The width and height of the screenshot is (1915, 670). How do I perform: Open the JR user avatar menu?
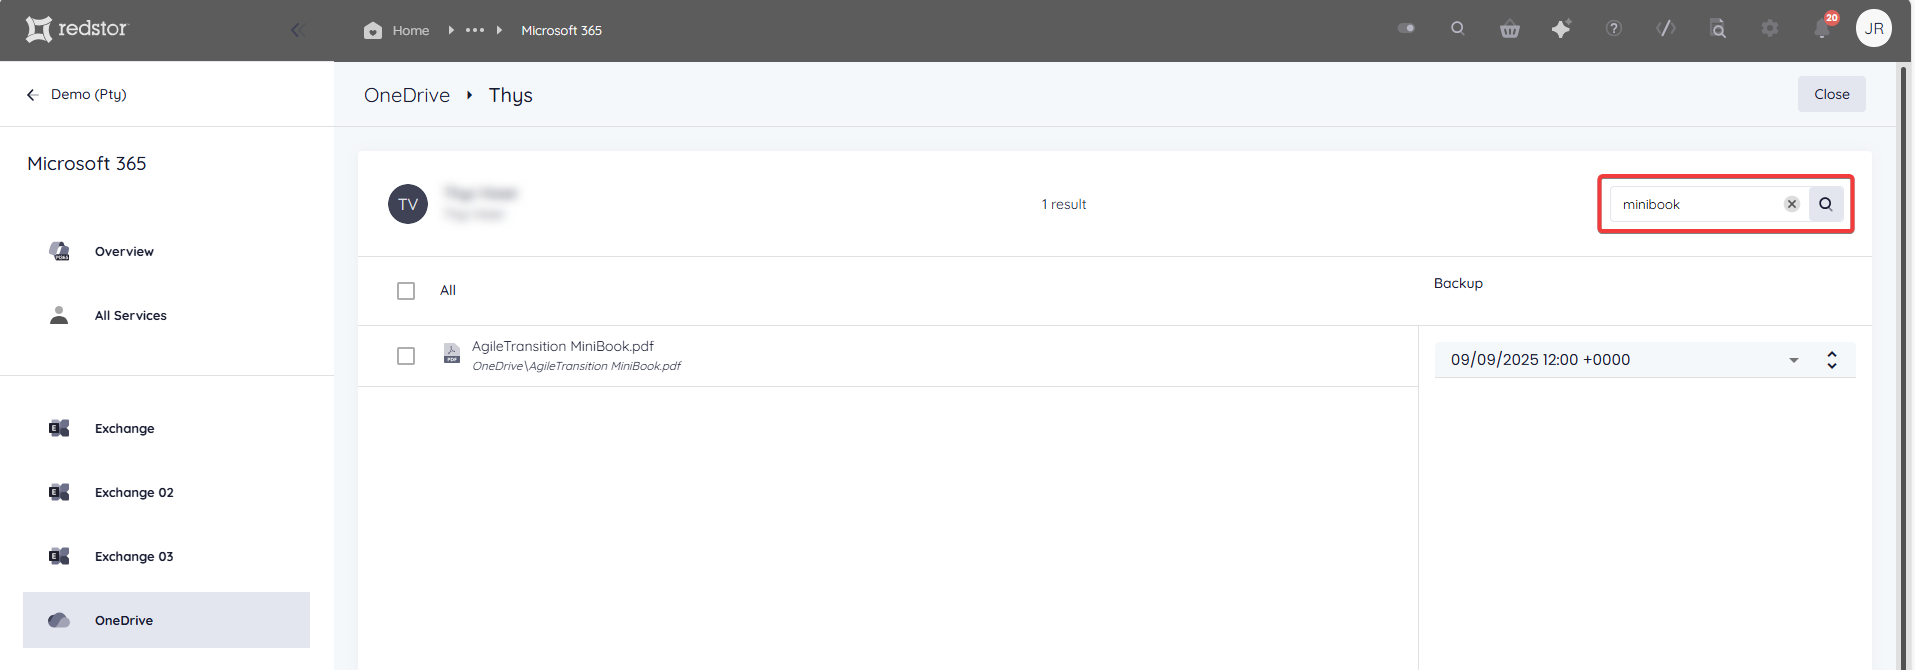[x=1874, y=28]
